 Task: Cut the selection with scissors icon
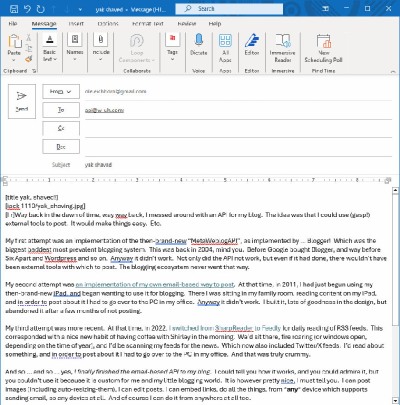tap(29, 37)
